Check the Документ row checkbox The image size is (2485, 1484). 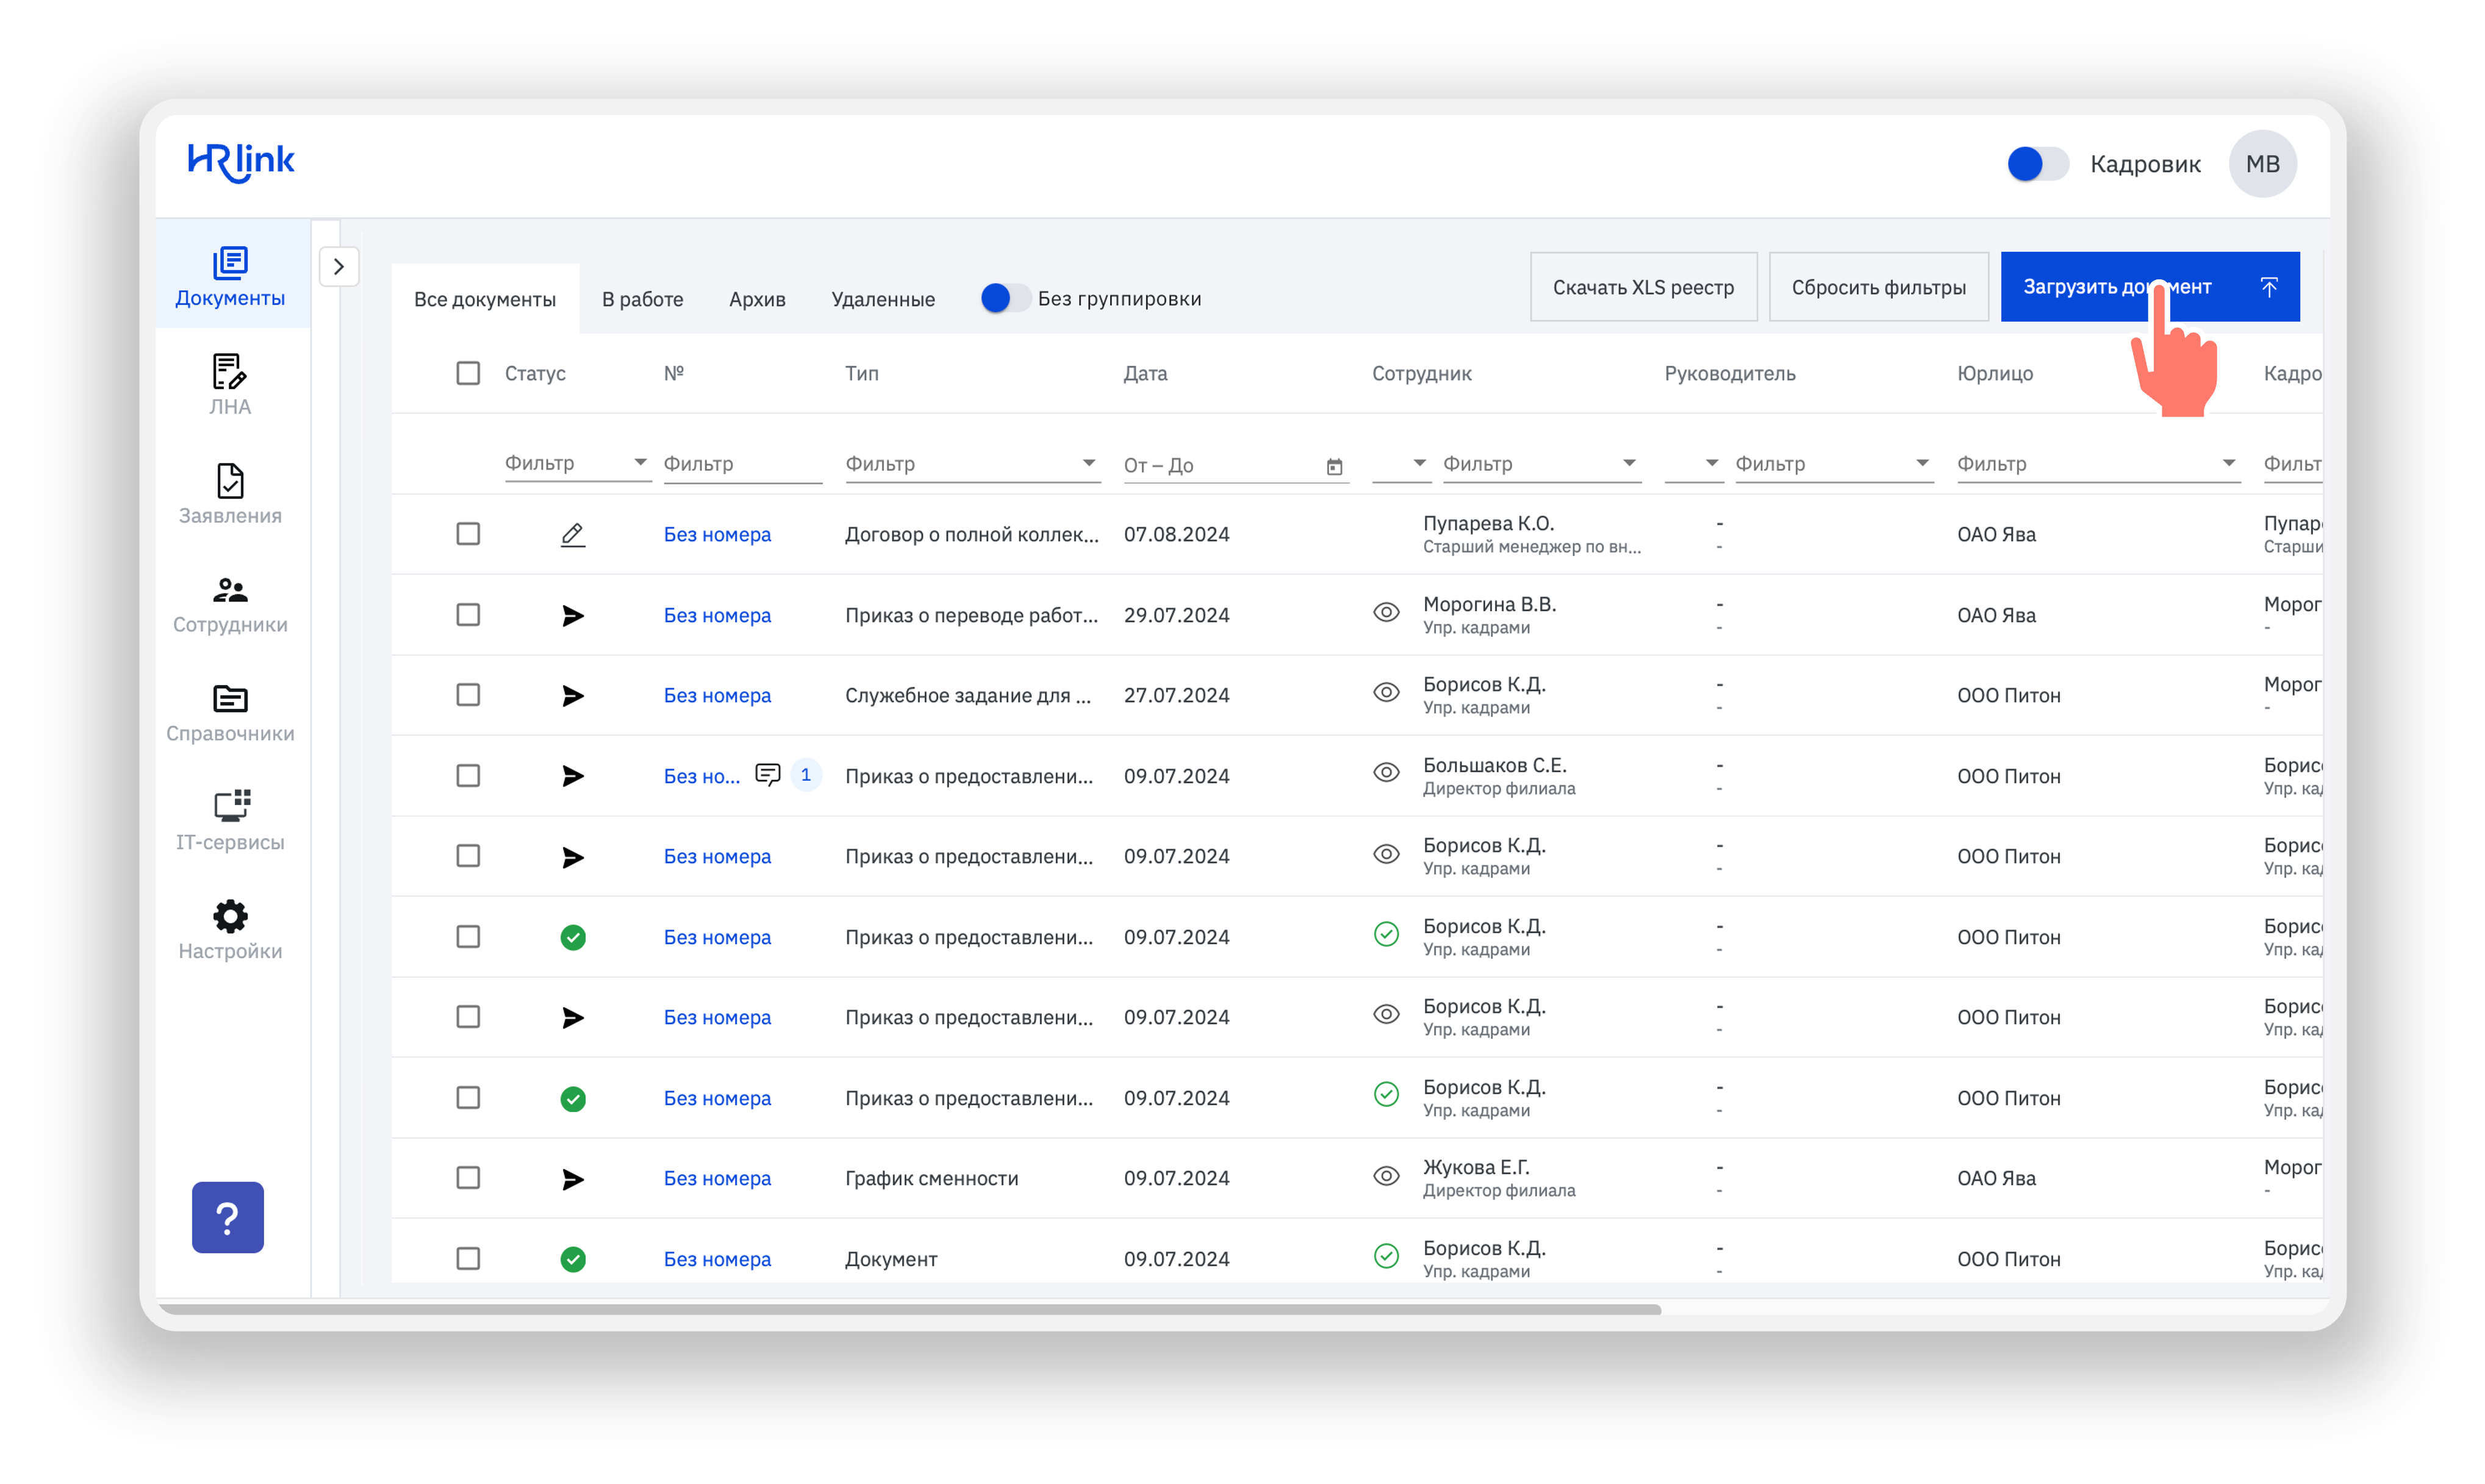pos(468,1259)
